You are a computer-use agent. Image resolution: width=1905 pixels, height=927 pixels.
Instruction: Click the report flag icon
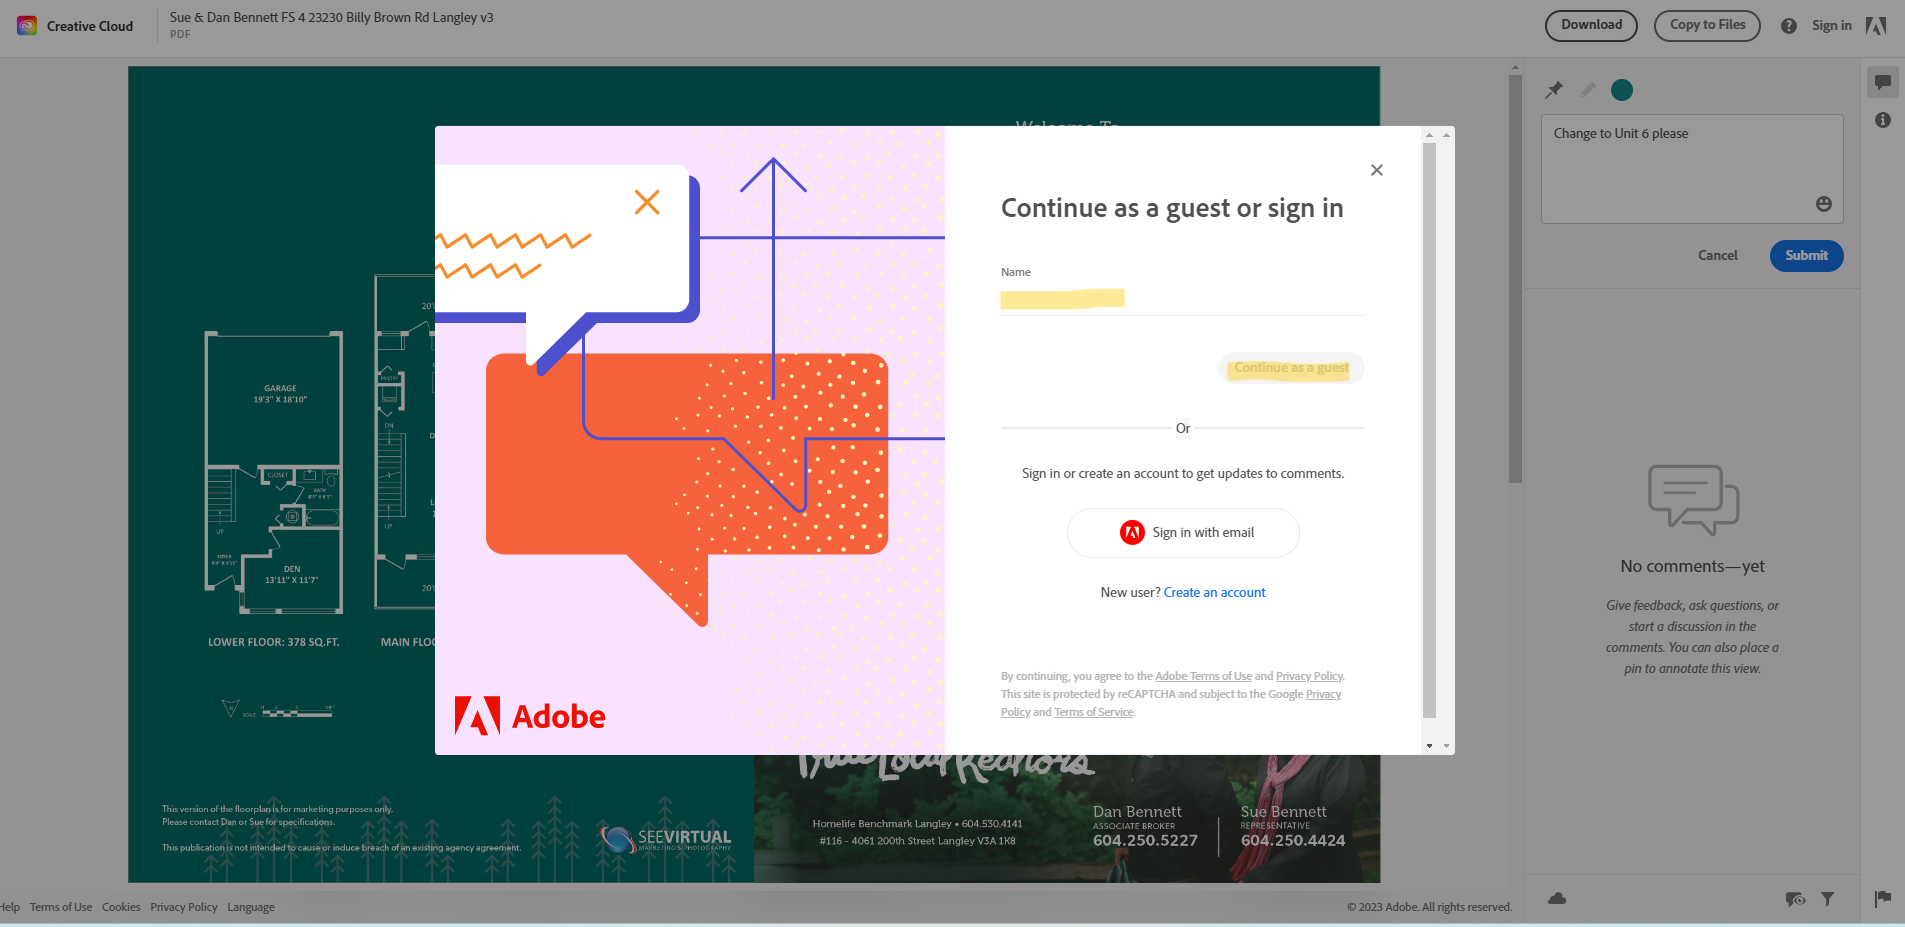pyautogui.click(x=1883, y=898)
